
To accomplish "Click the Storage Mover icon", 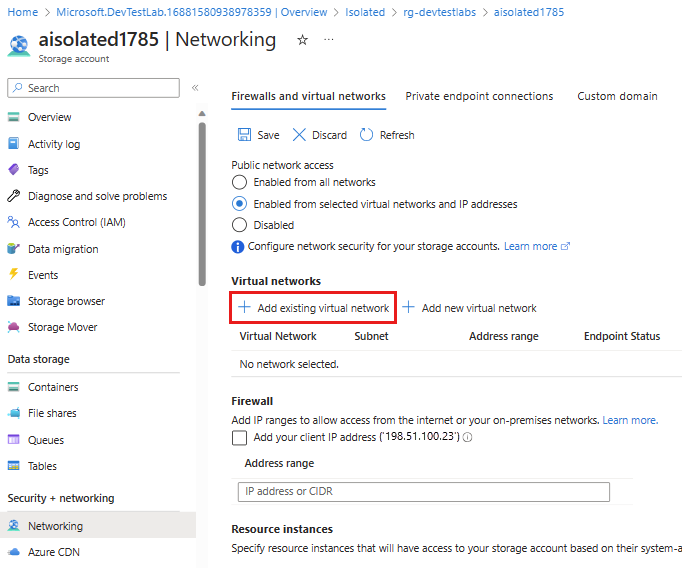I will click(13, 327).
